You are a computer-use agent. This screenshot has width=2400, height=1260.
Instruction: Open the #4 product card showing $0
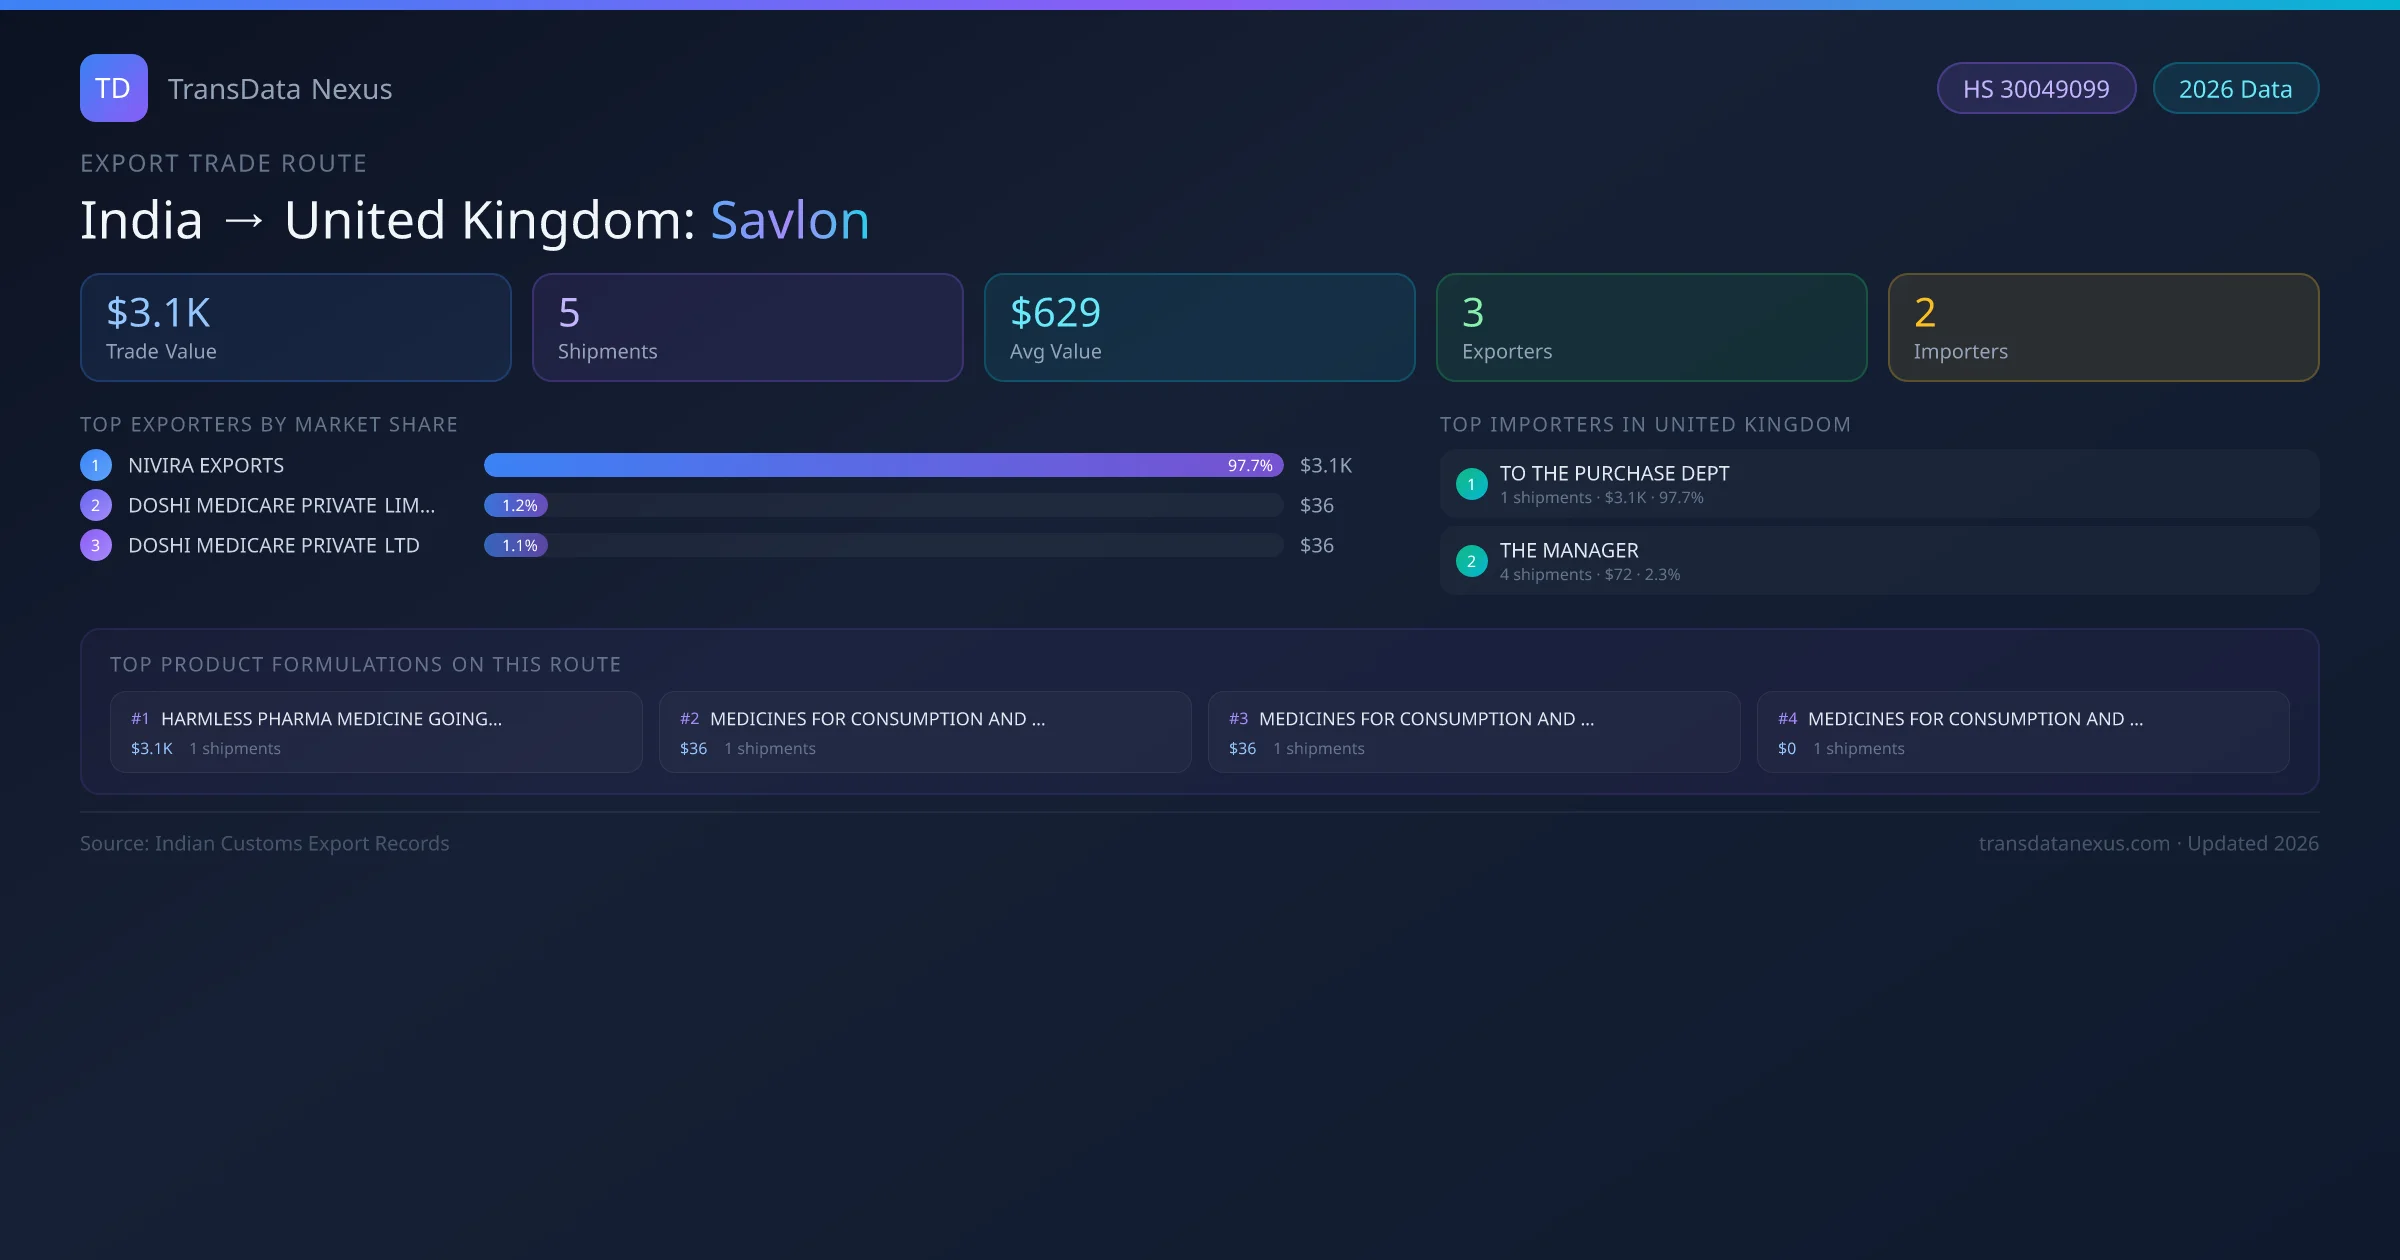click(2022, 732)
